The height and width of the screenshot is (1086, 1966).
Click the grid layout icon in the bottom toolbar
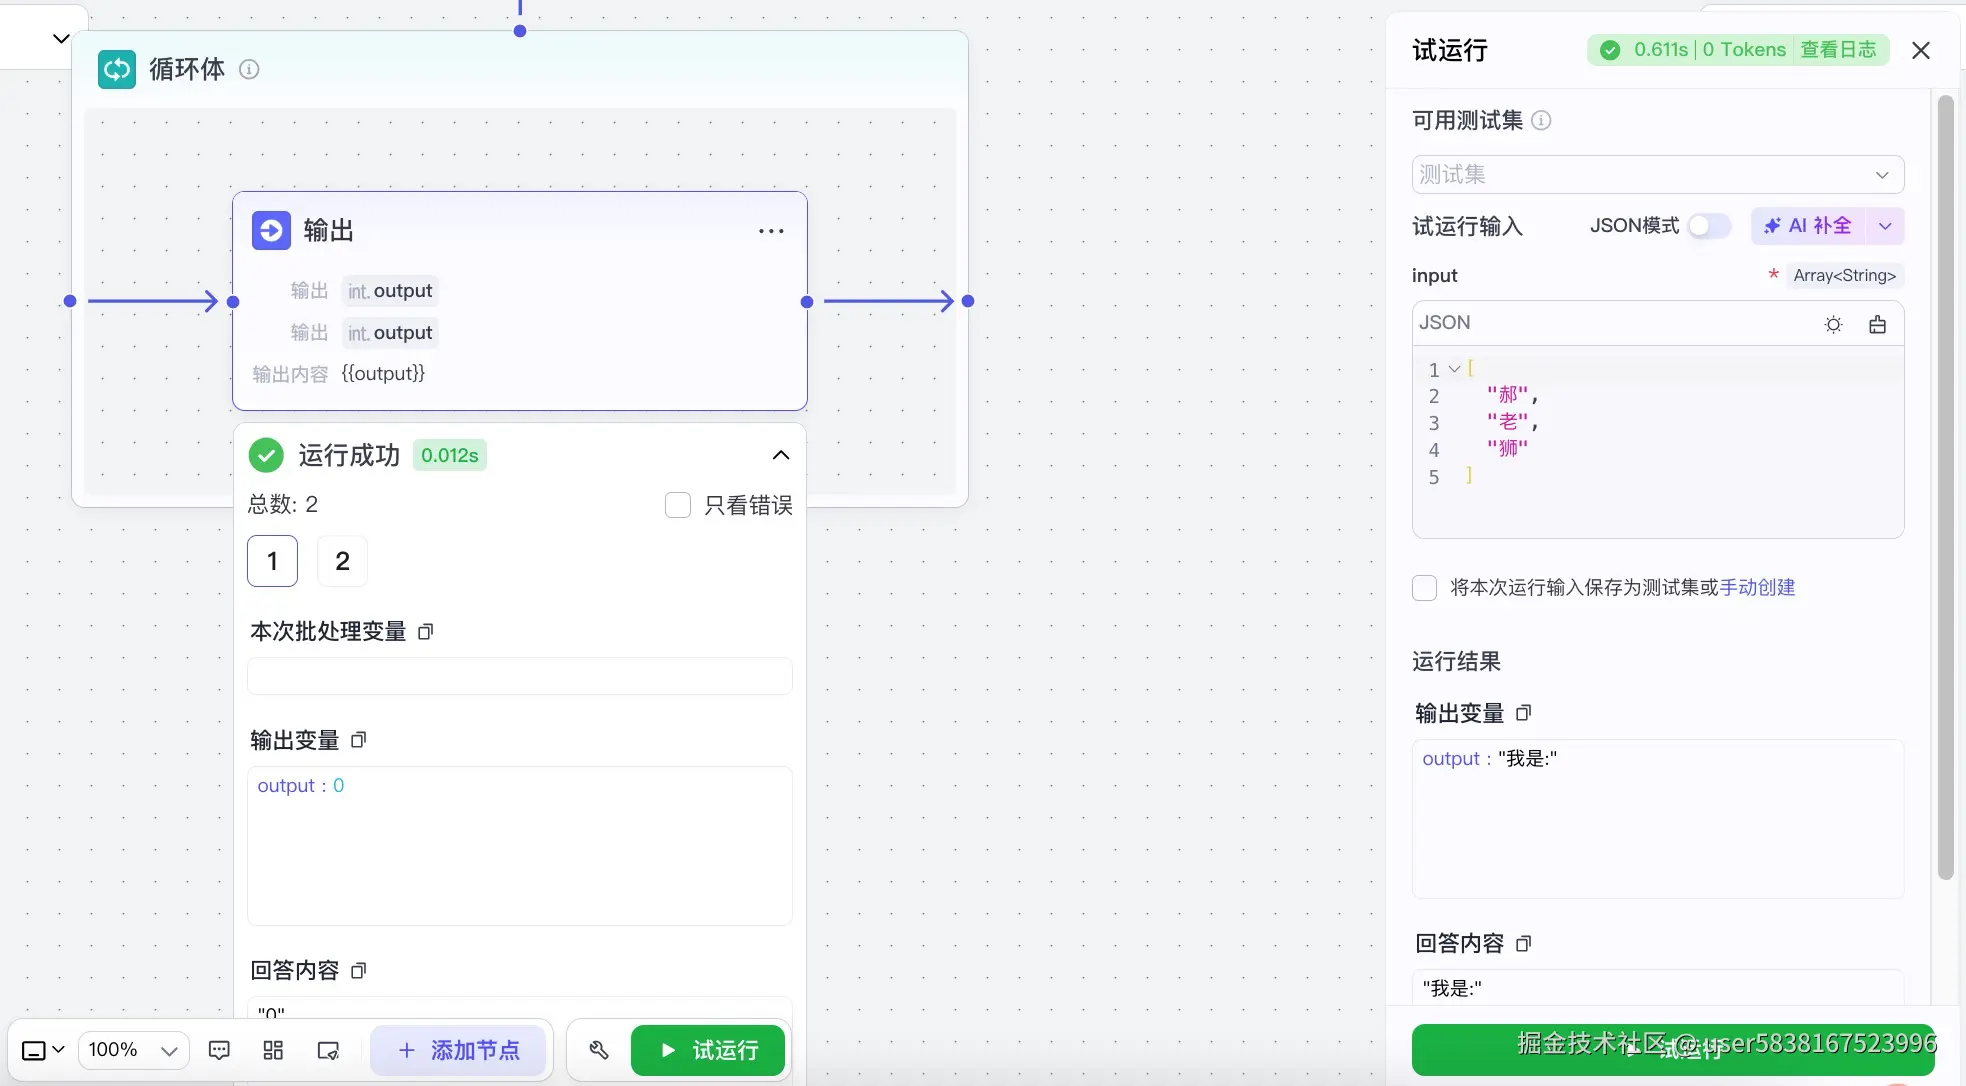273,1050
